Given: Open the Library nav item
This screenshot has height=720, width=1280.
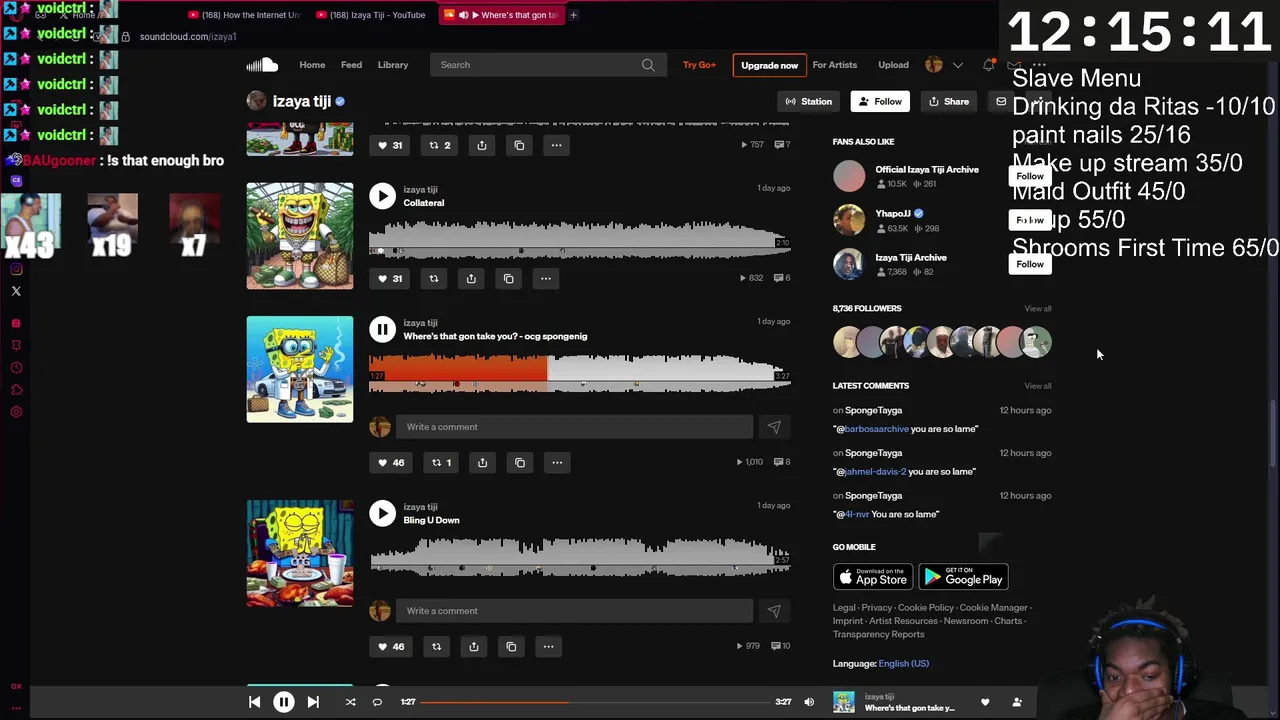Looking at the screenshot, I should click(x=393, y=65).
